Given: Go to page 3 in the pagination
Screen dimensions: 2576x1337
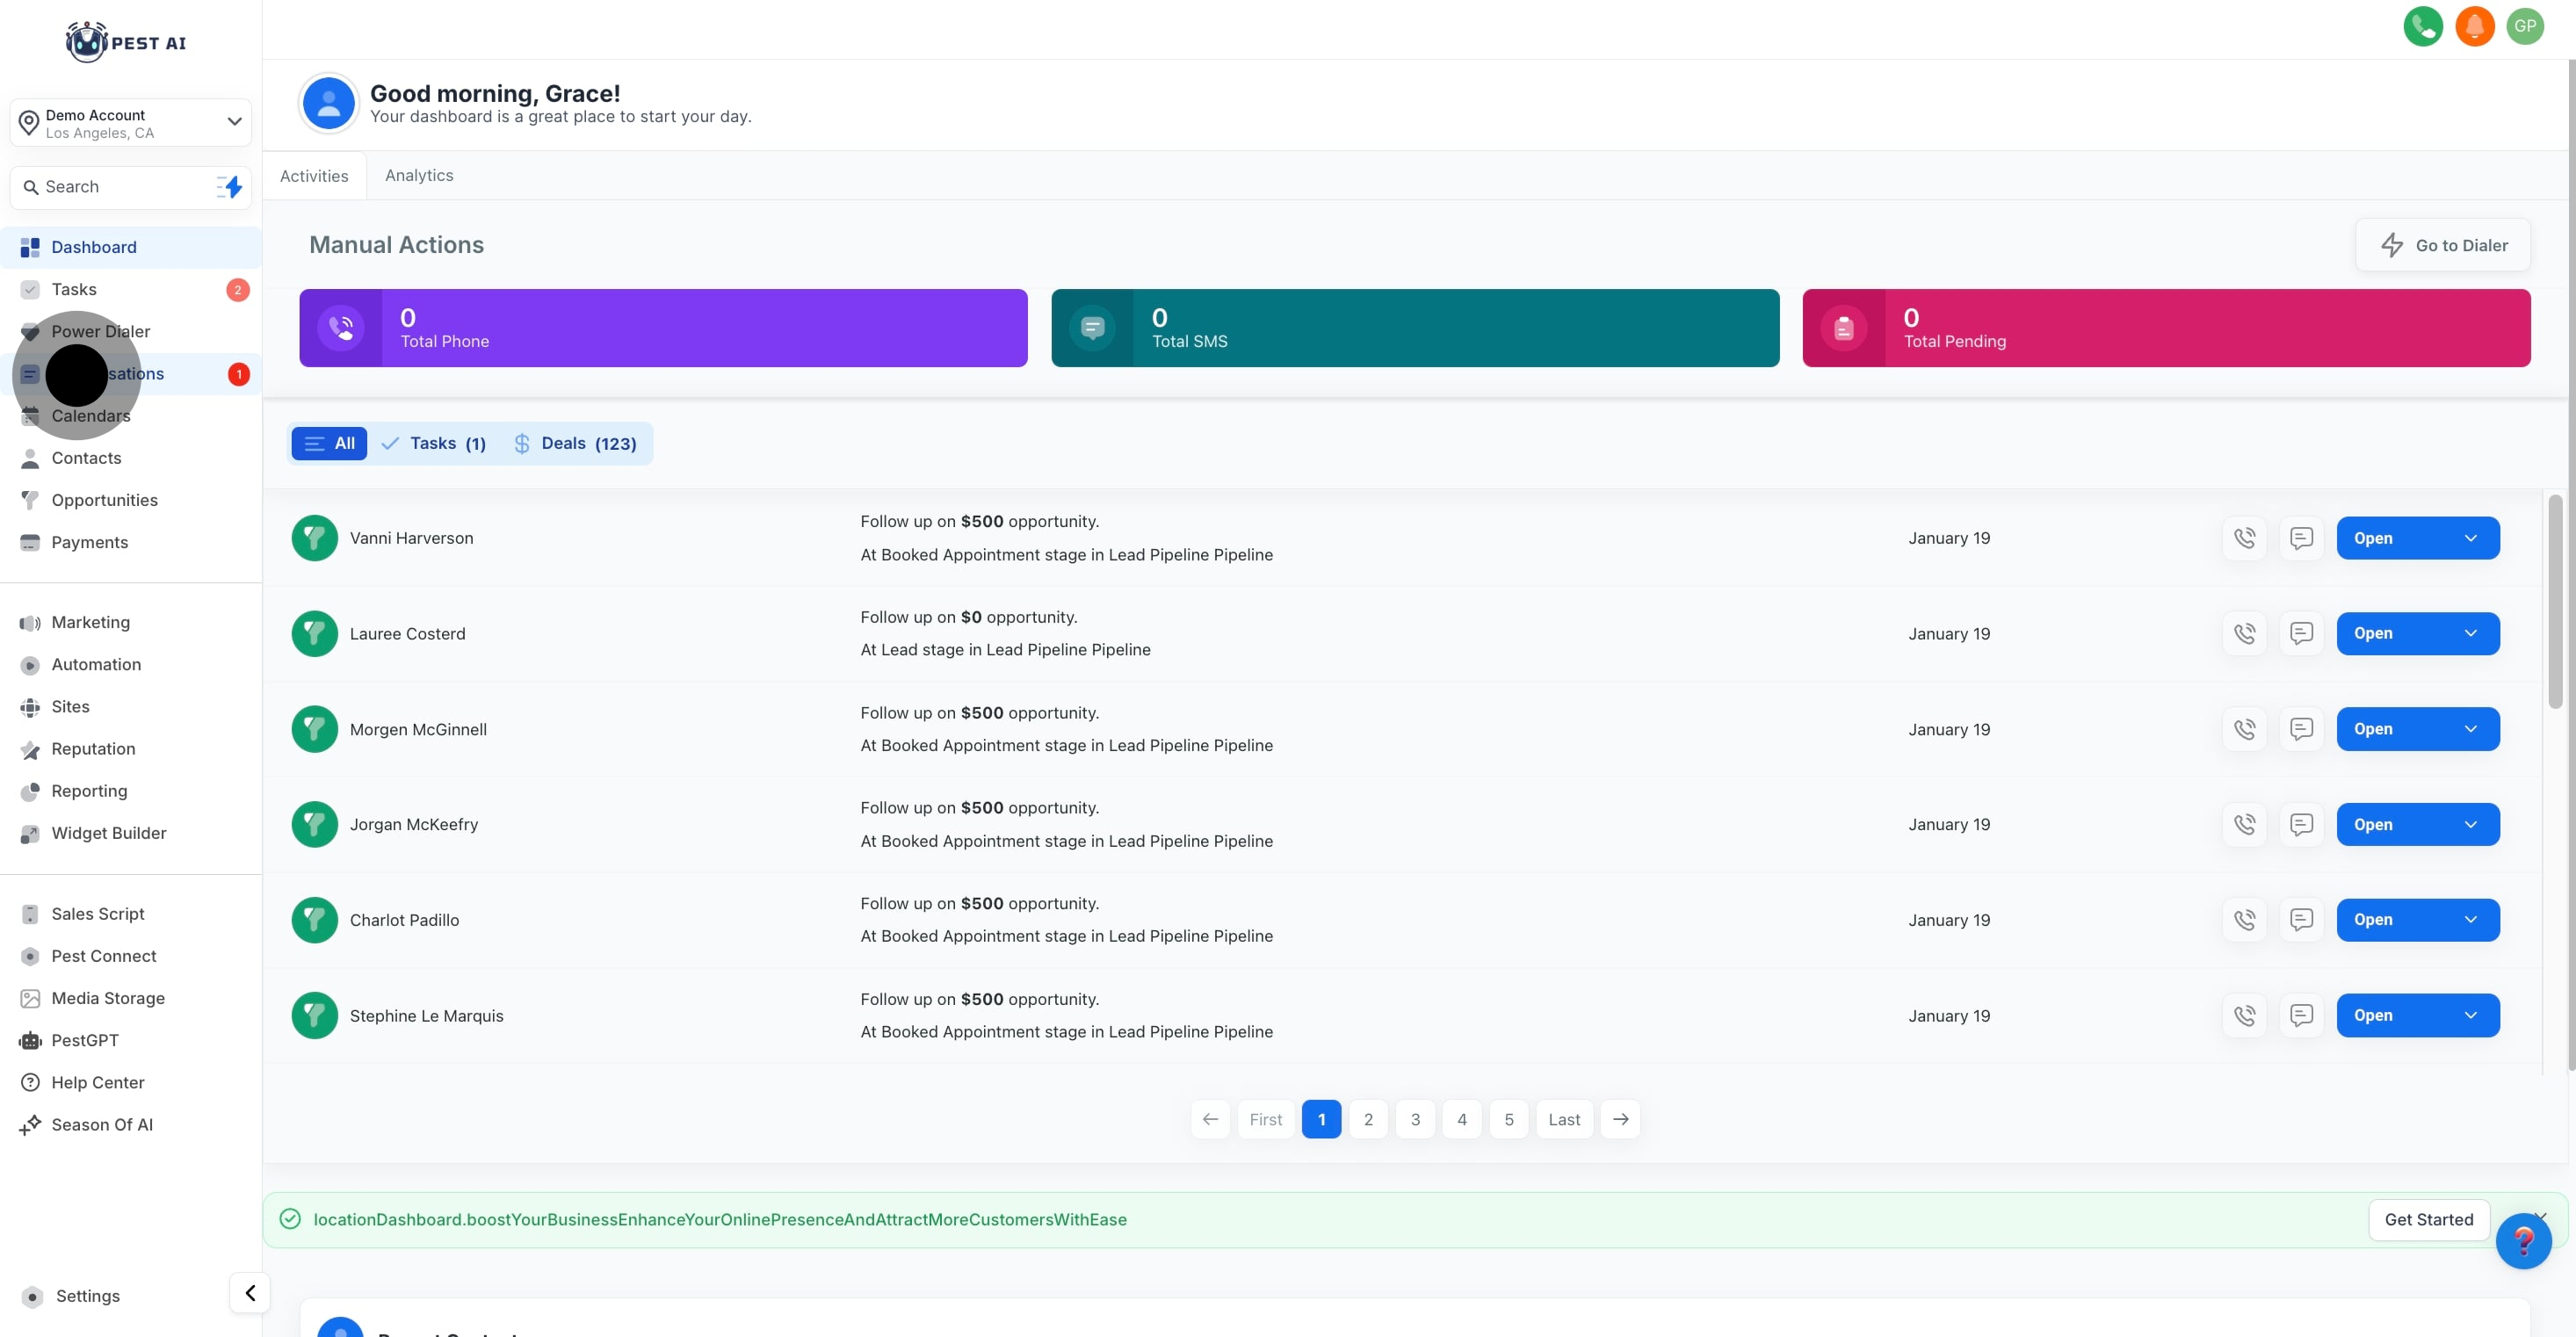Looking at the screenshot, I should (1414, 1119).
